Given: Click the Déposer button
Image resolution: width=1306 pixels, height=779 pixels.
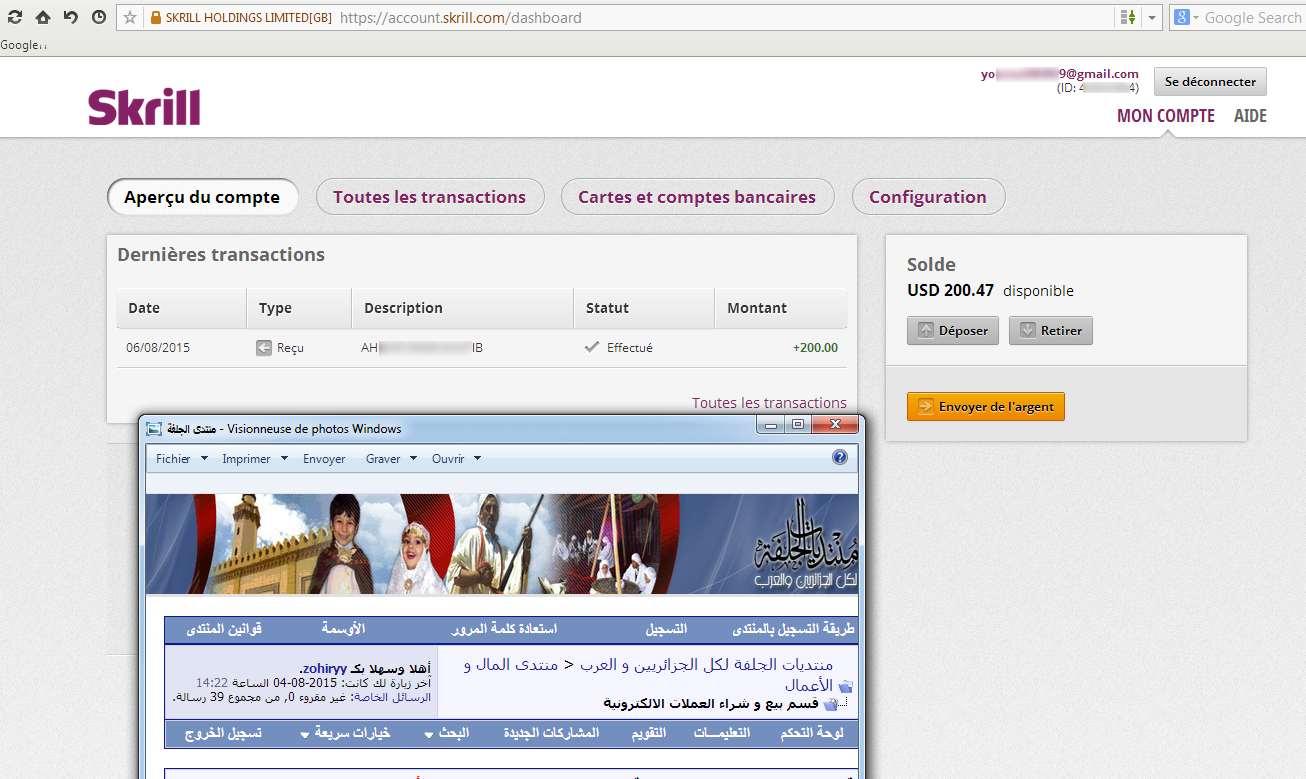Looking at the screenshot, I should pyautogui.click(x=952, y=331).
